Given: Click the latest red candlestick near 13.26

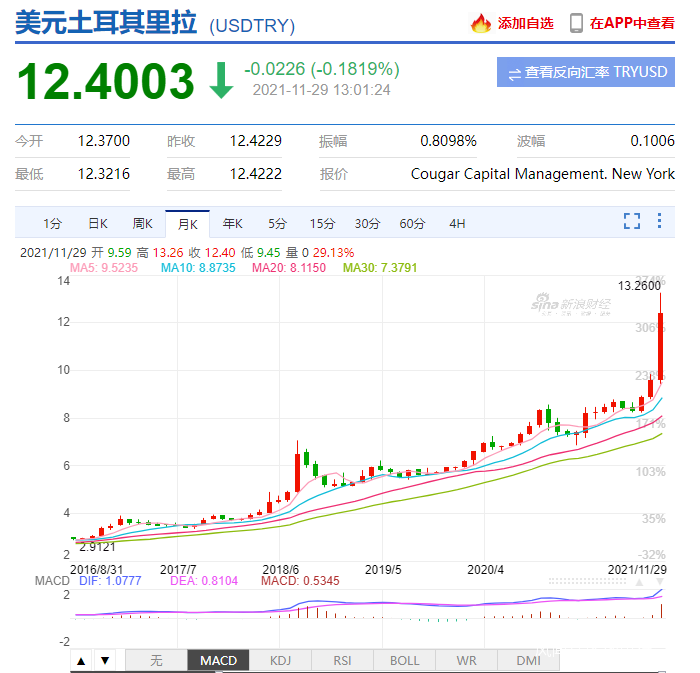Looking at the screenshot, I should click(x=660, y=346).
